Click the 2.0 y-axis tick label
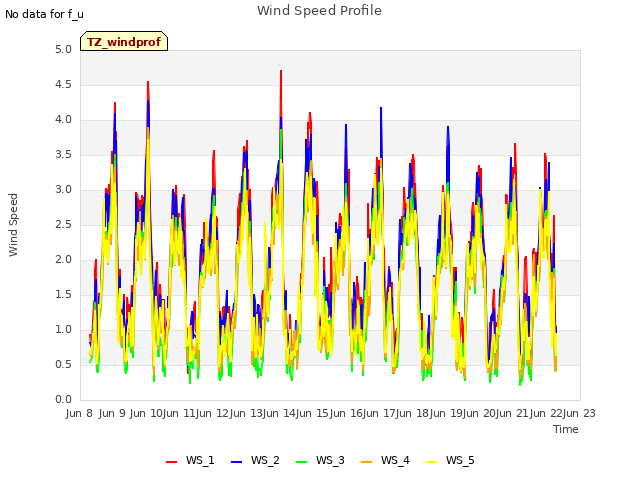This screenshot has height=480, width=640. [x=63, y=260]
